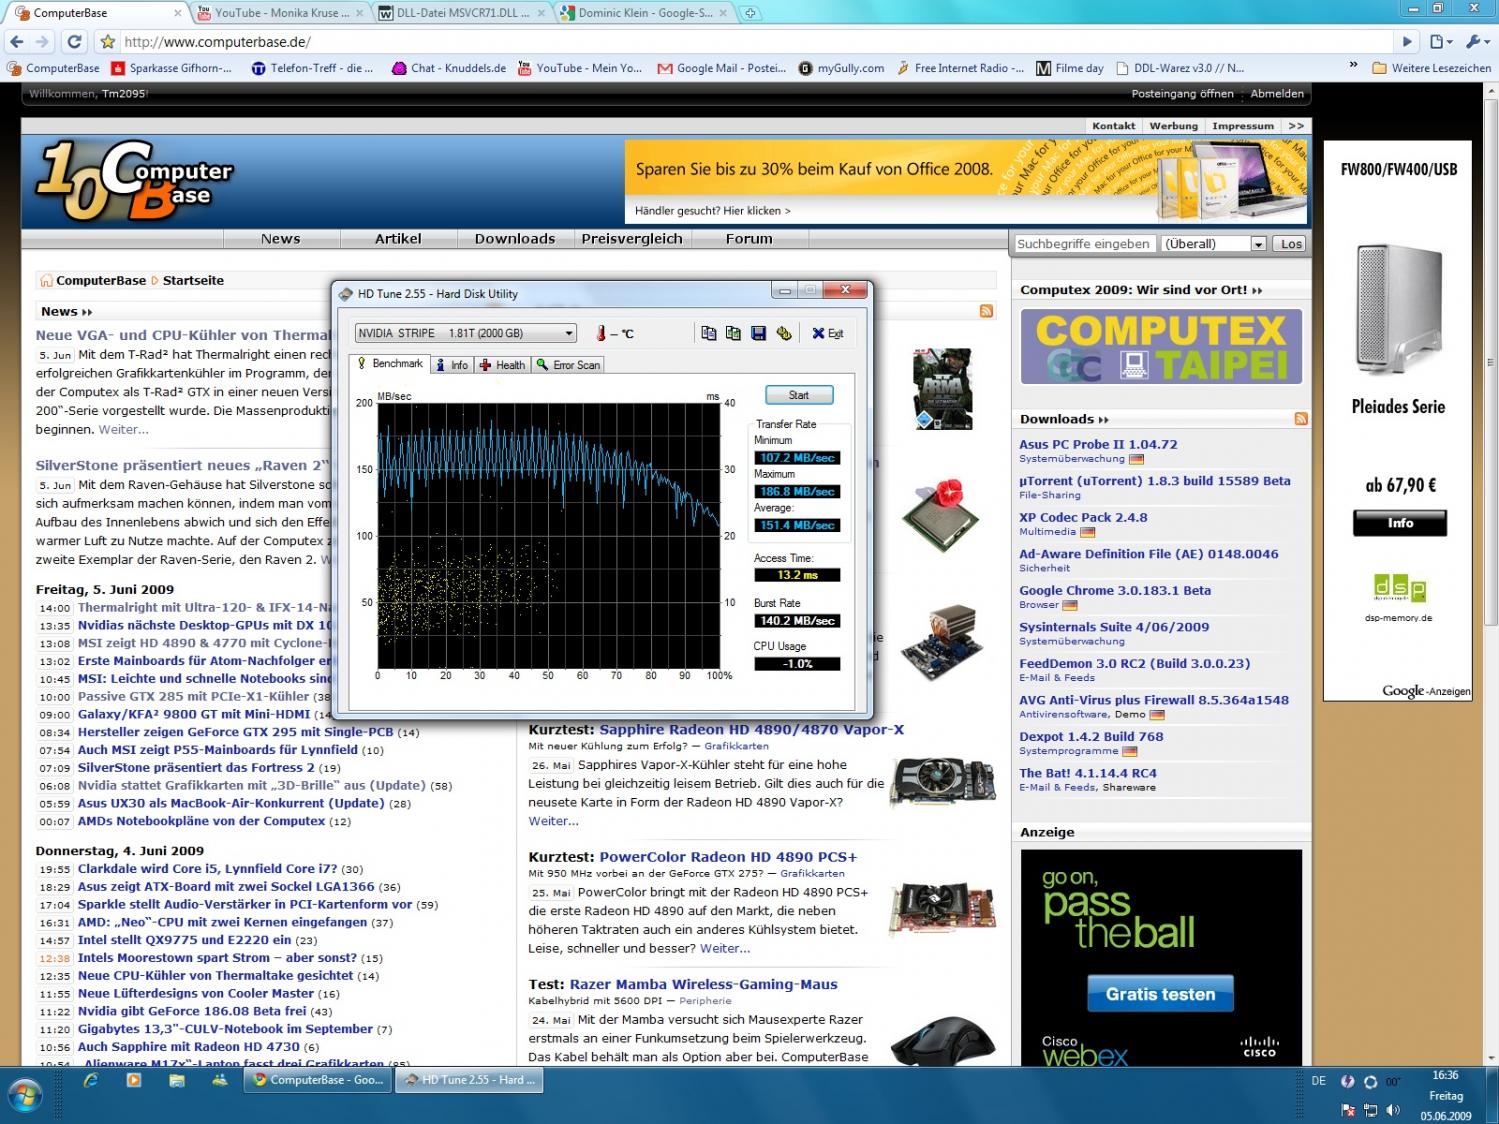Image resolution: width=1499 pixels, height=1124 pixels.
Task: Go forward in Chrome browser
Action: [x=42, y=42]
